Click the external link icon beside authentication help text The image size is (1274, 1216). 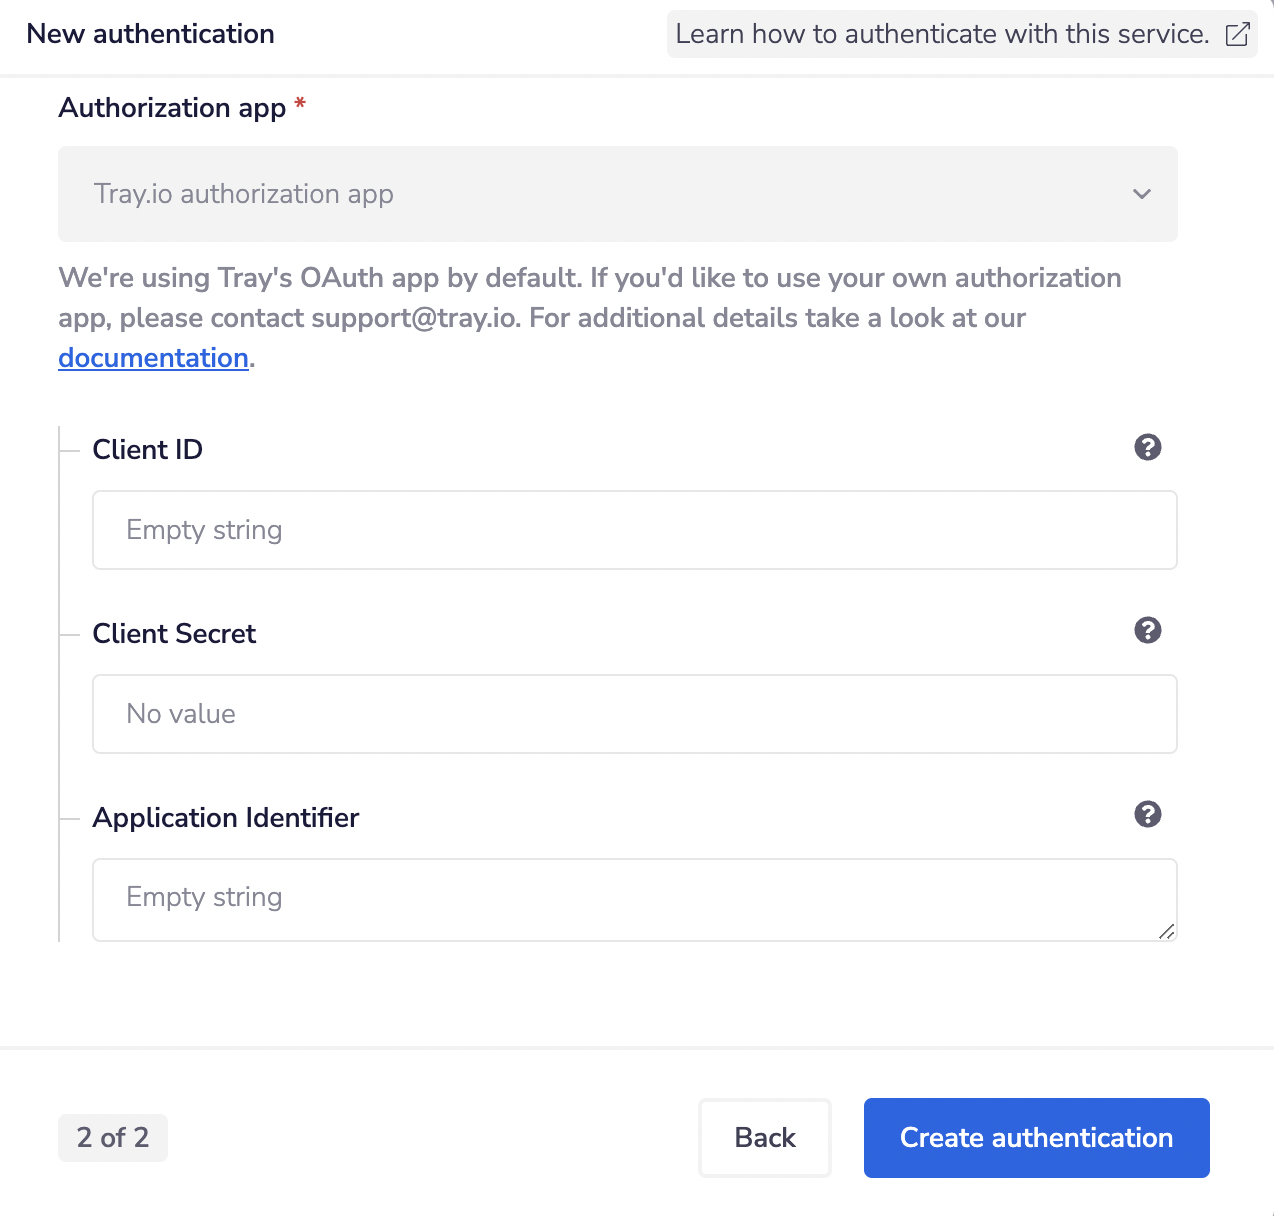tap(1236, 33)
